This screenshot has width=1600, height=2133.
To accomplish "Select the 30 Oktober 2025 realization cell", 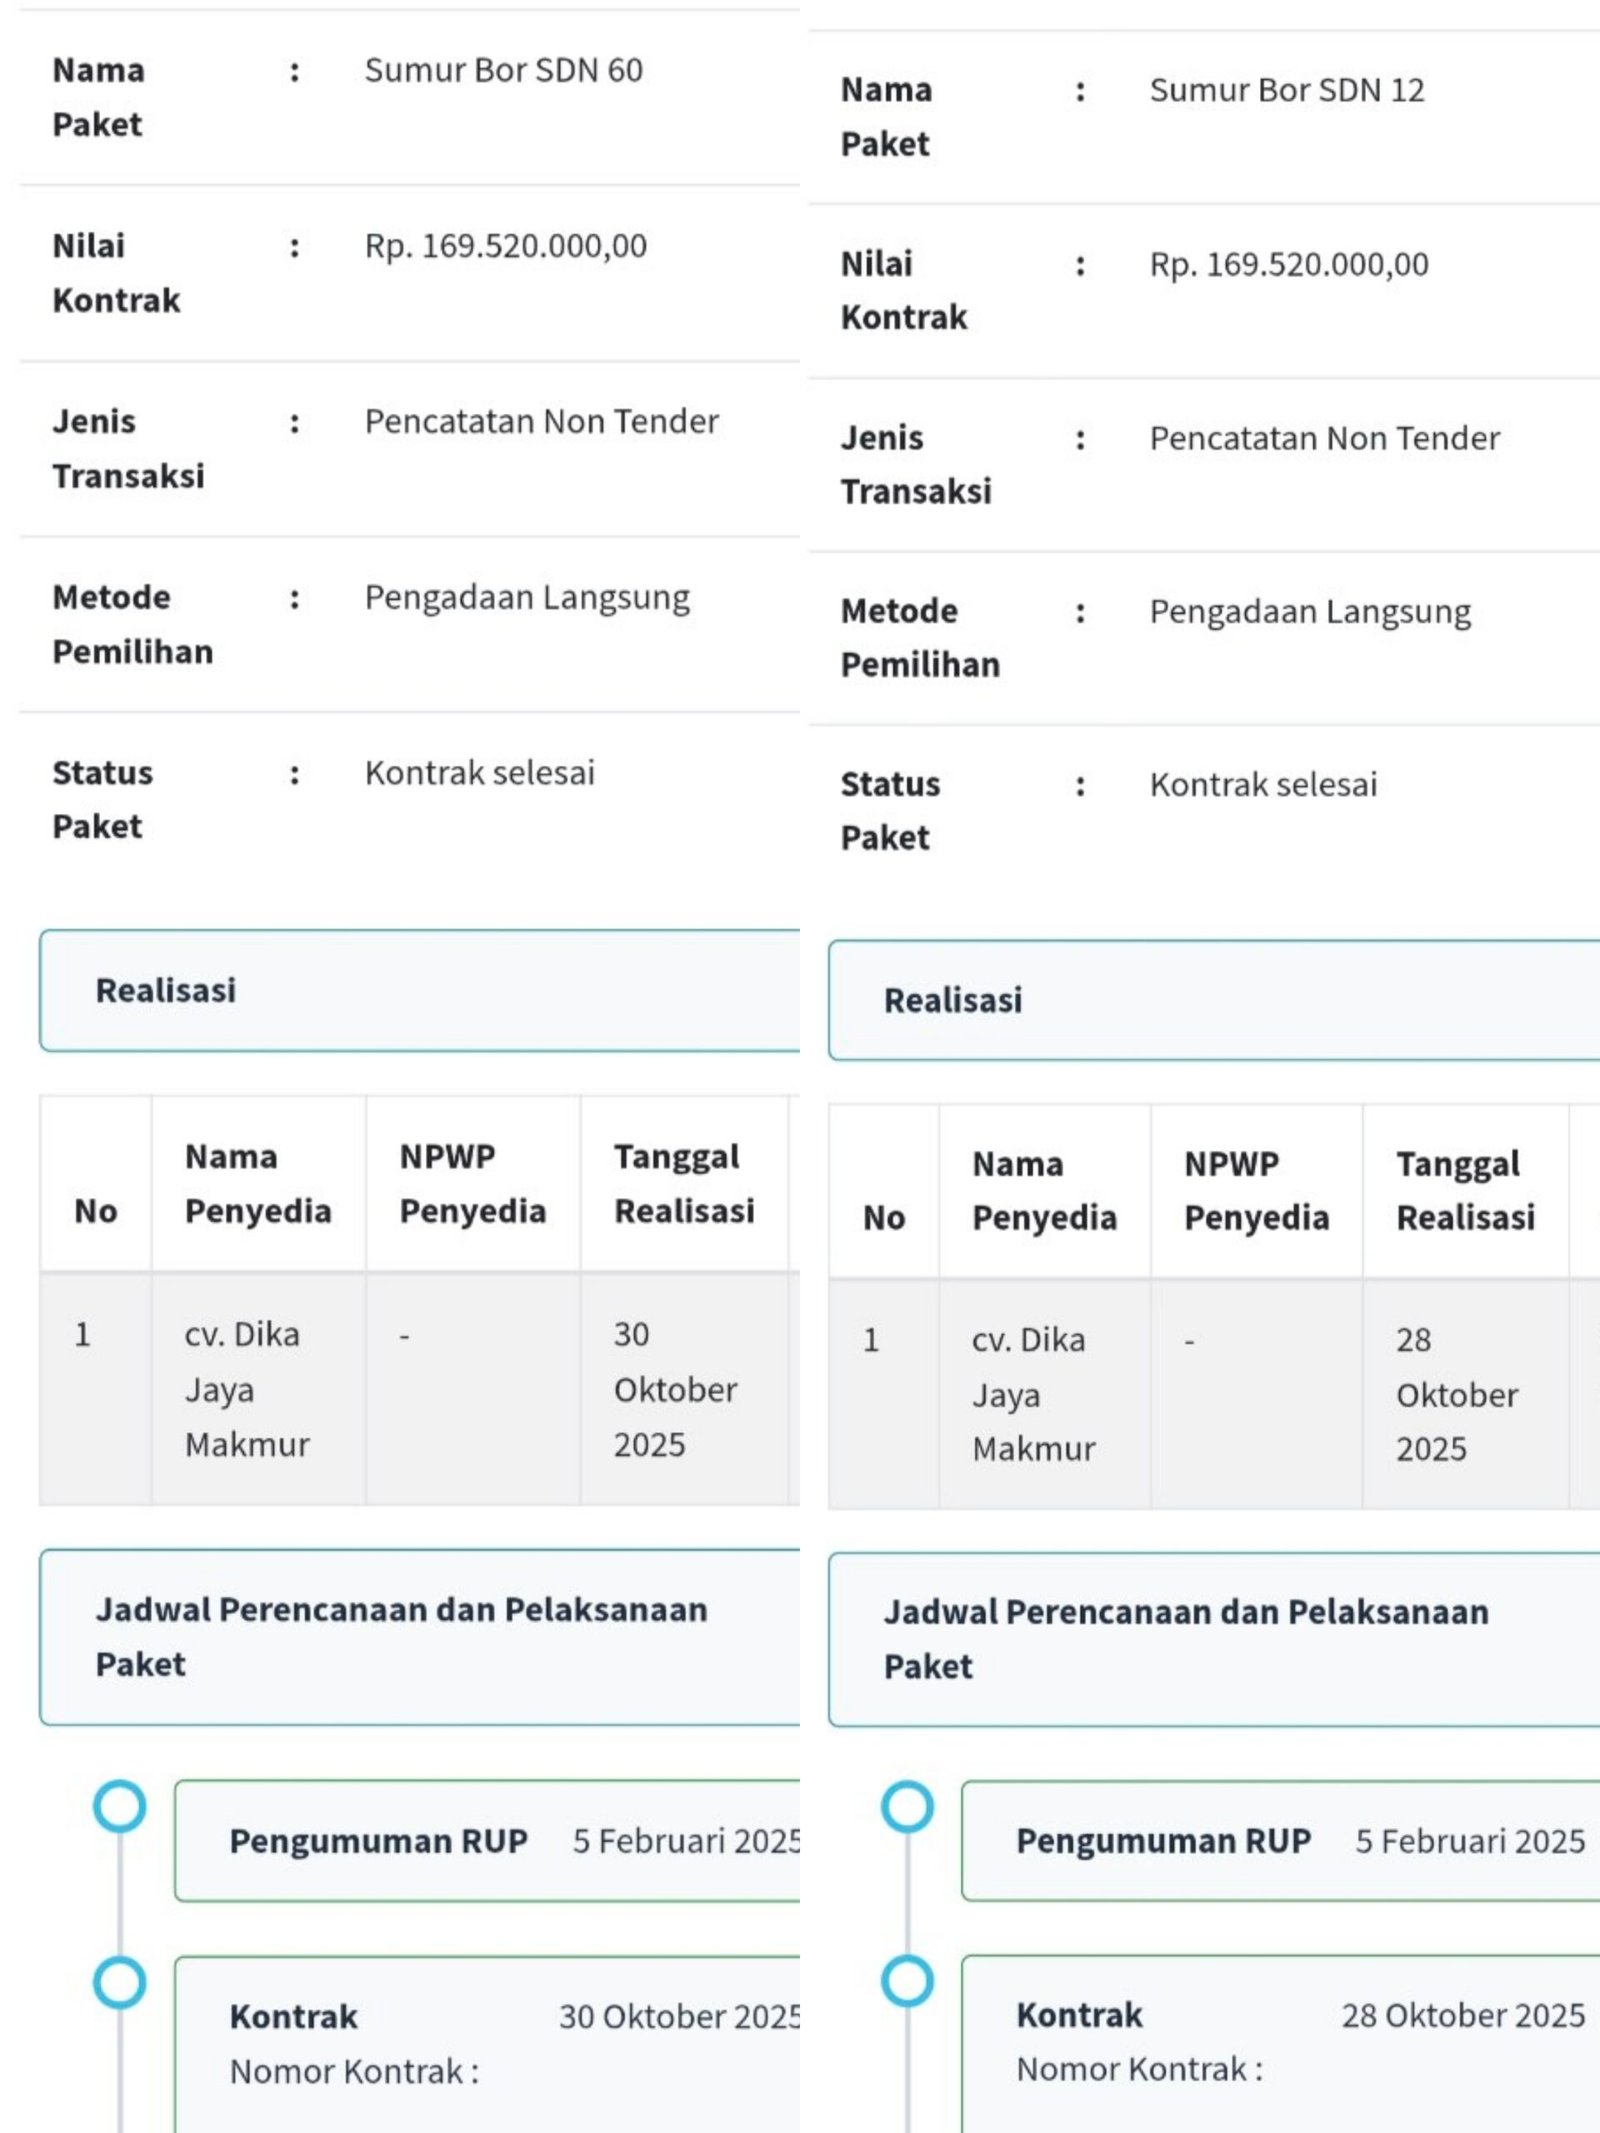I will click(675, 1389).
